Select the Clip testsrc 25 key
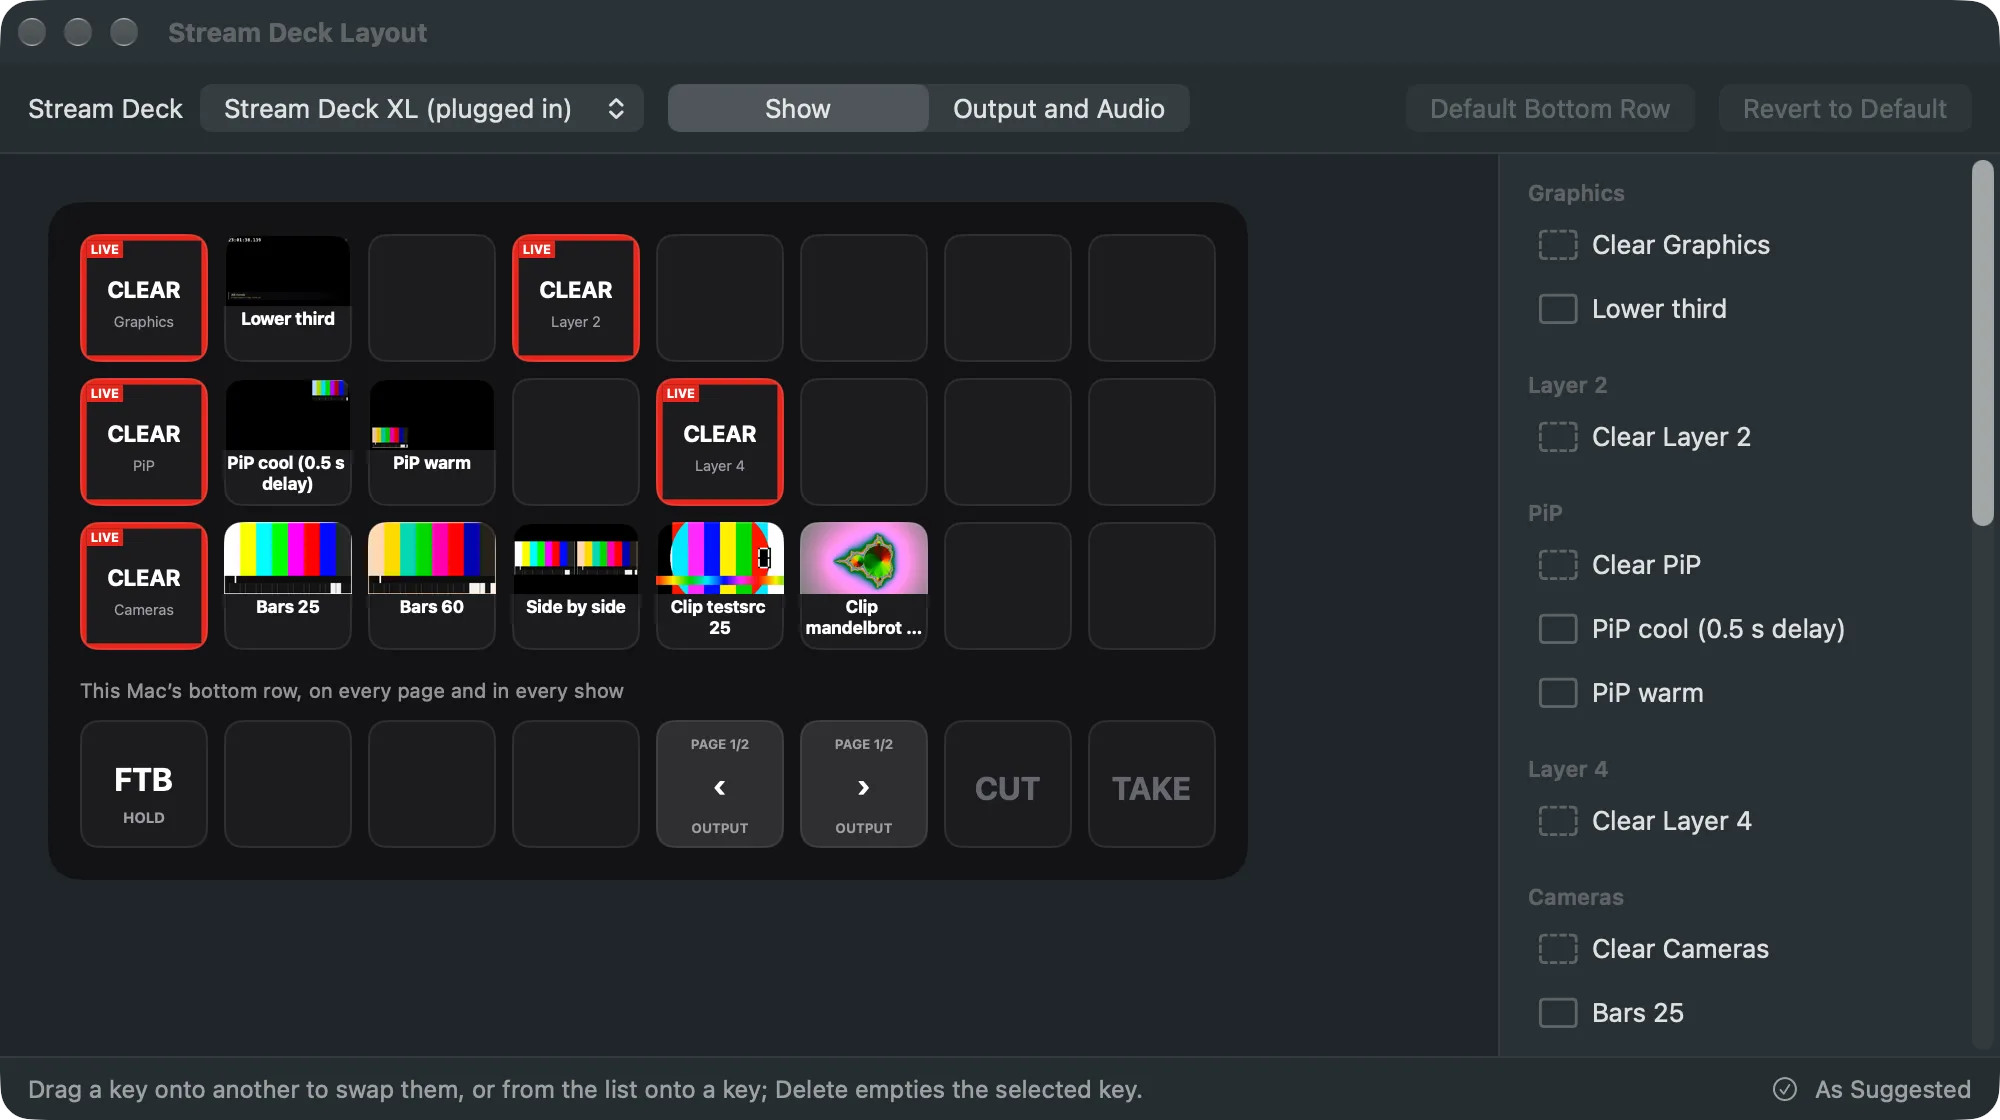The width and height of the screenshot is (2000, 1120). point(720,586)
